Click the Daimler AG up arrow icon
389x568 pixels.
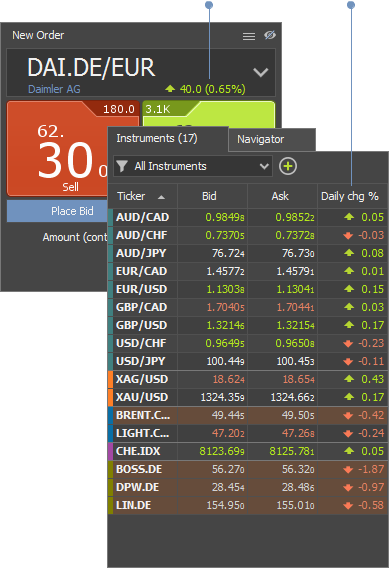pos(170,88)
